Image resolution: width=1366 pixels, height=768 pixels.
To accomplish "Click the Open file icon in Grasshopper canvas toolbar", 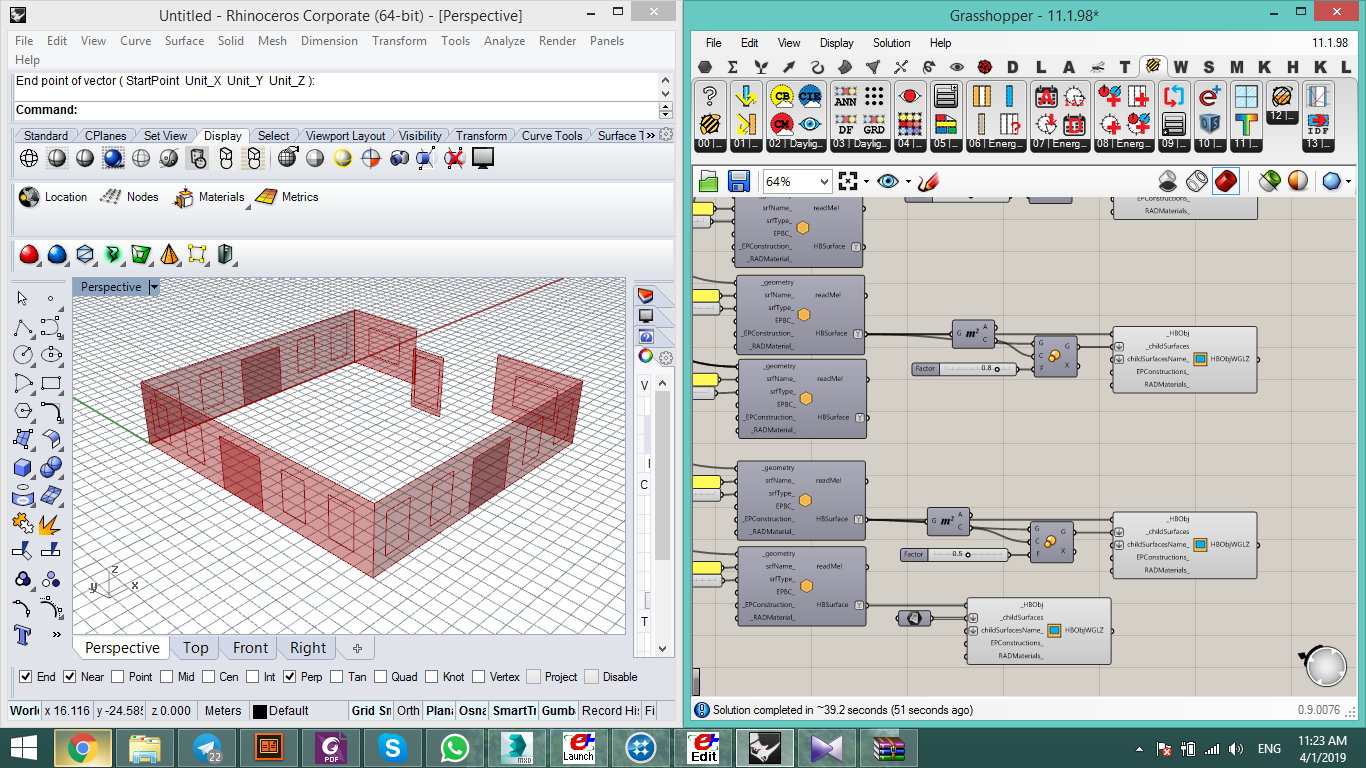I will tap(709, 181).
